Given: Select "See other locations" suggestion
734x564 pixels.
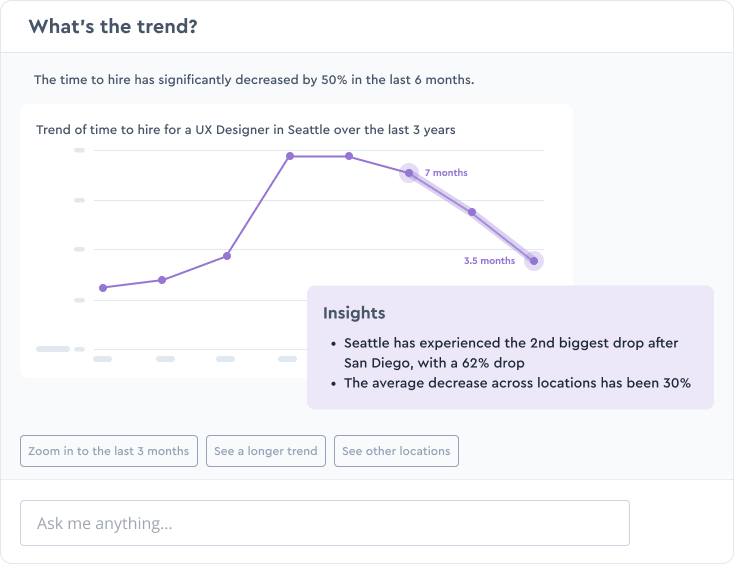Looking at the screenshot, I should coord(396,451).
